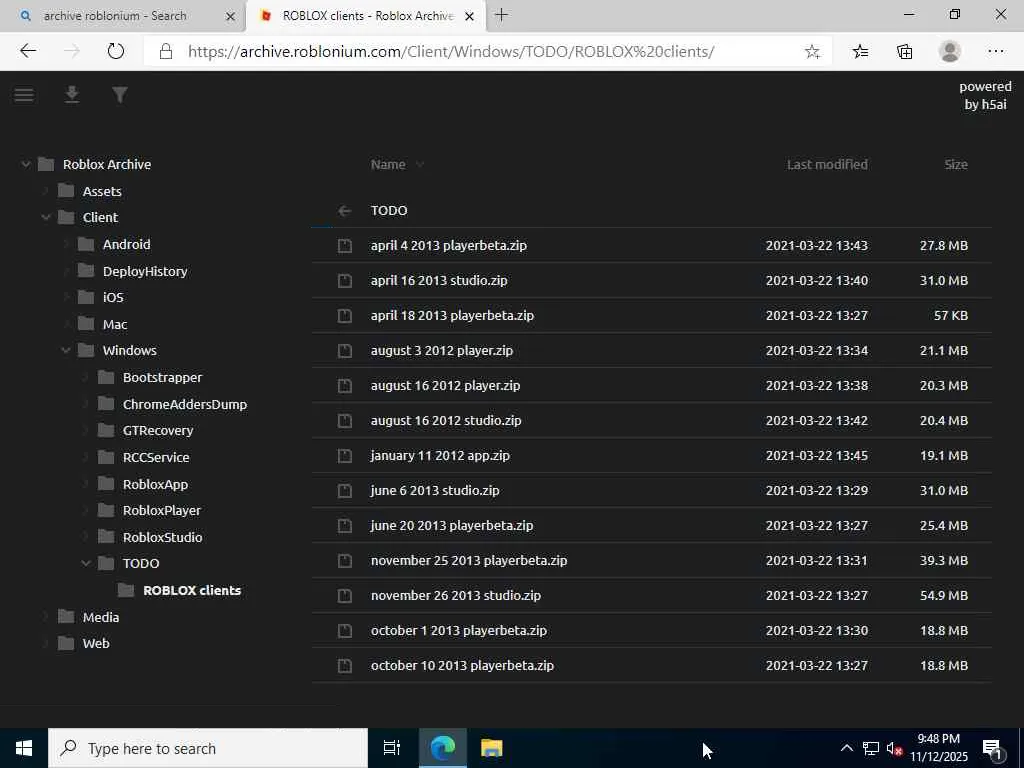
Task: Reload the page with the refresh icon
Action: (x=116, y=51)
